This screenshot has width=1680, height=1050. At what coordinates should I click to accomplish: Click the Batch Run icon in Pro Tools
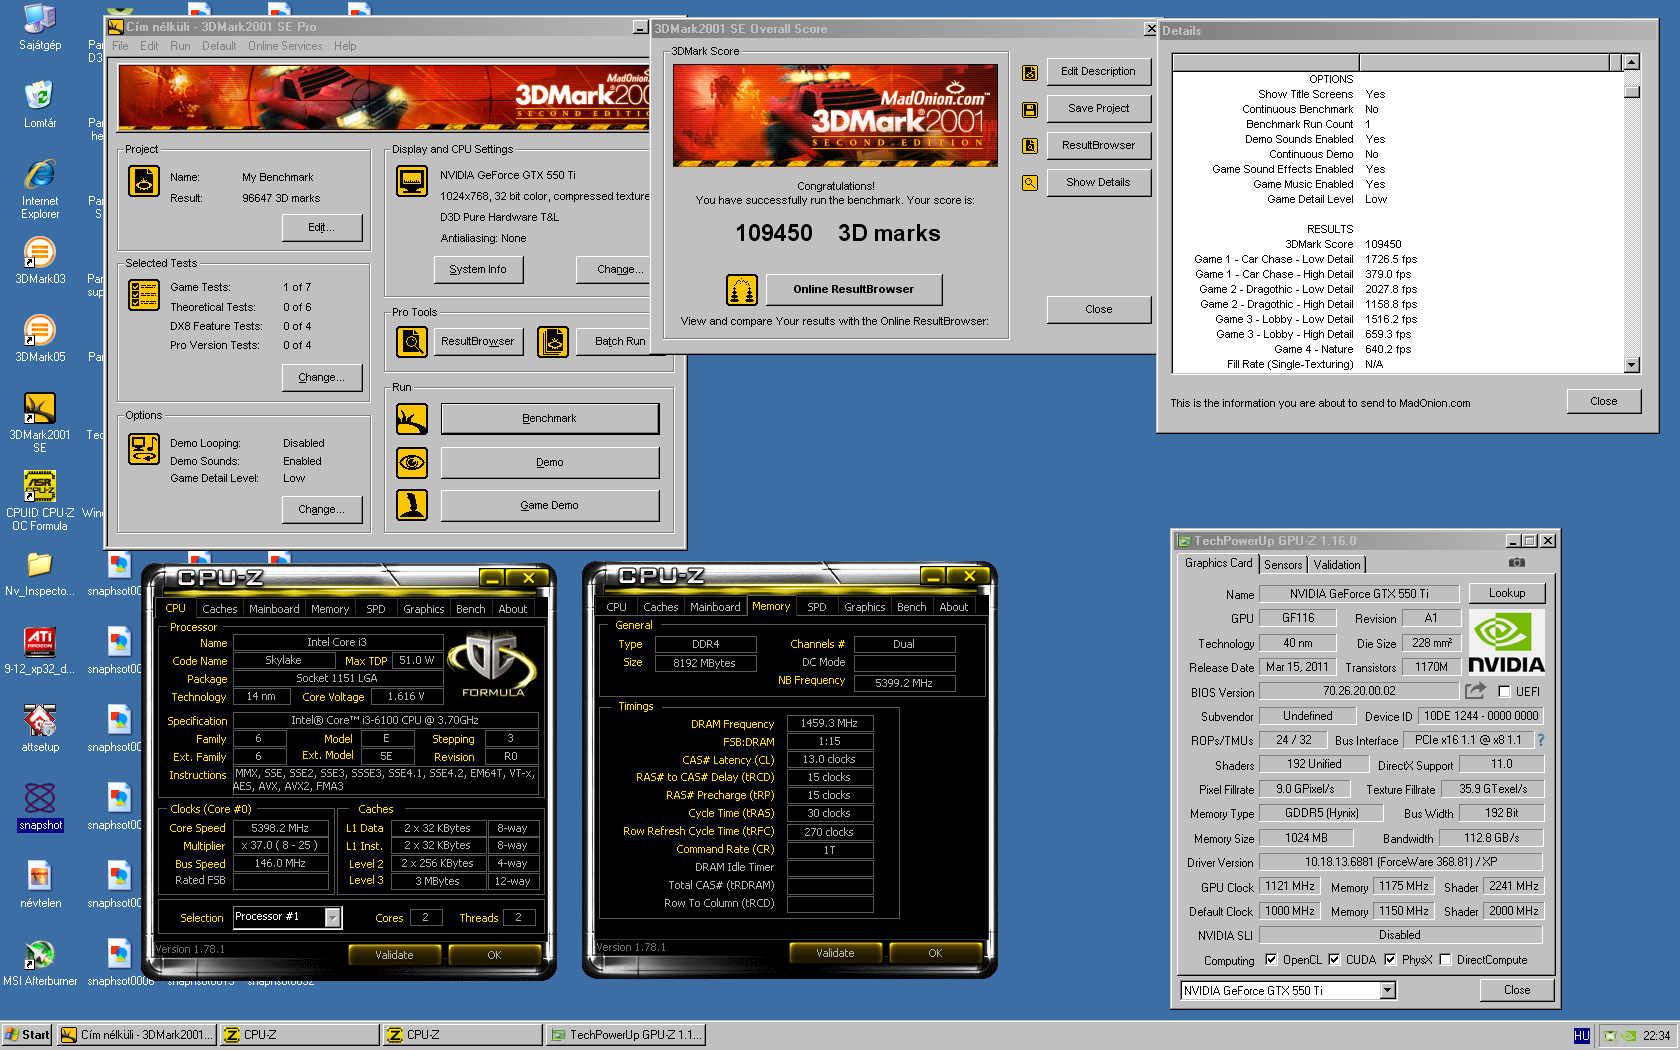point(553,342)
